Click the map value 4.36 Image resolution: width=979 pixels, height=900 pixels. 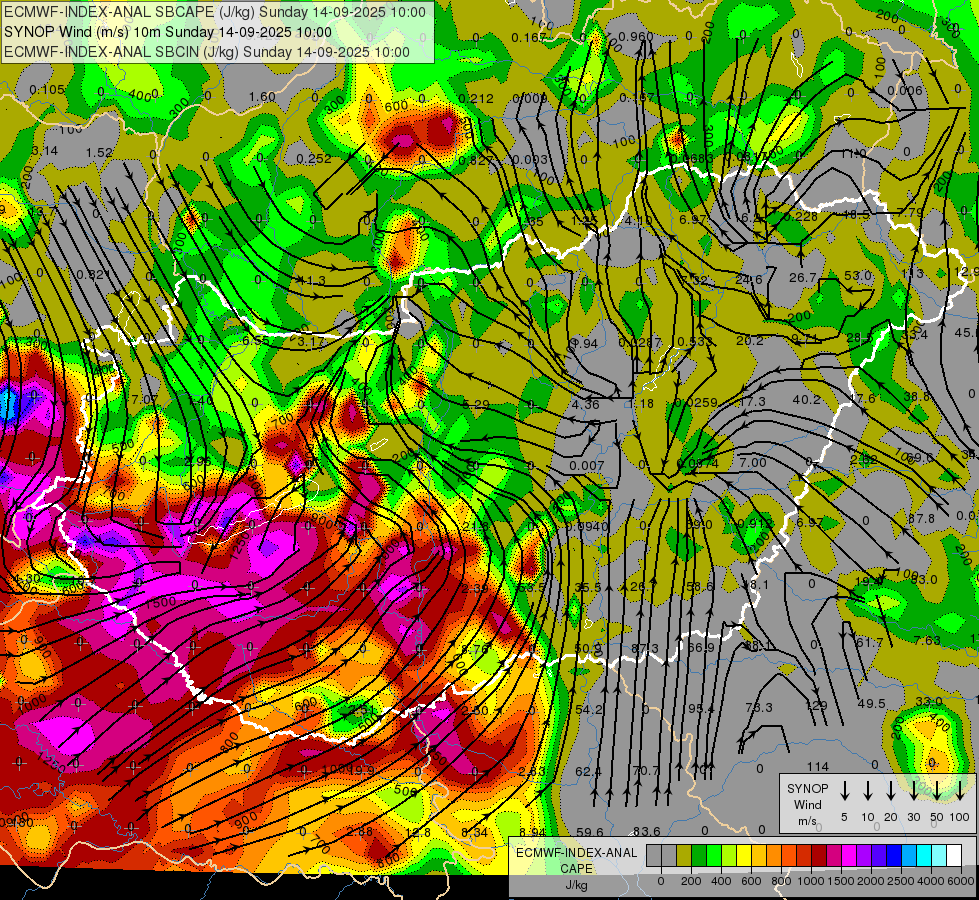pyautogui.click(x=586, y=404)
